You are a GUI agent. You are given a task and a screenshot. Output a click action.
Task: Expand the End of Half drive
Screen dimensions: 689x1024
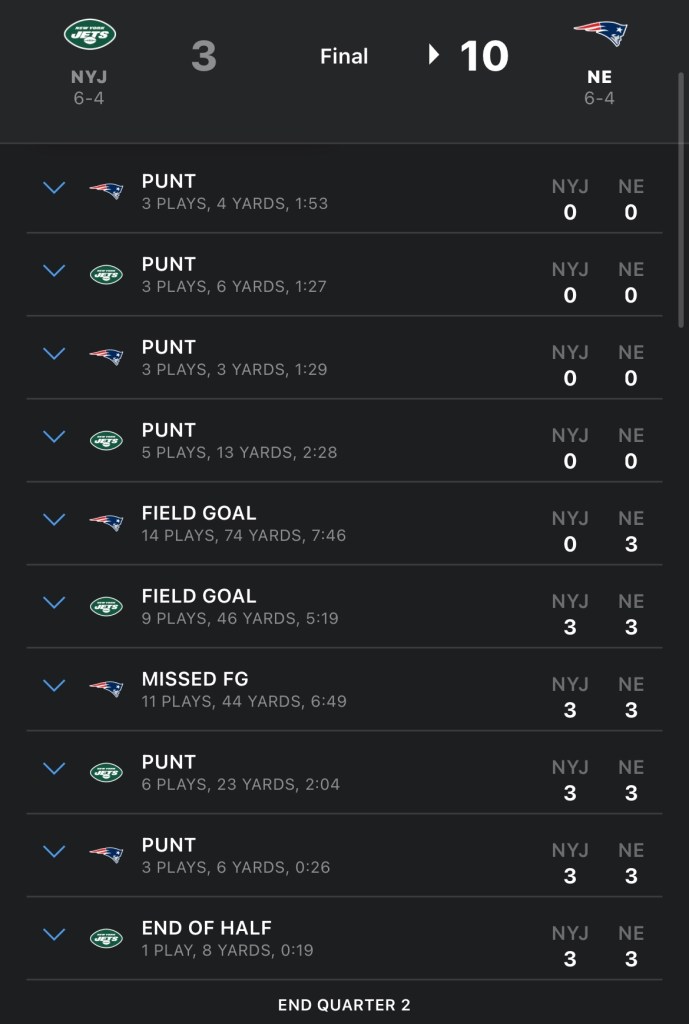click(x=54, y=935)
